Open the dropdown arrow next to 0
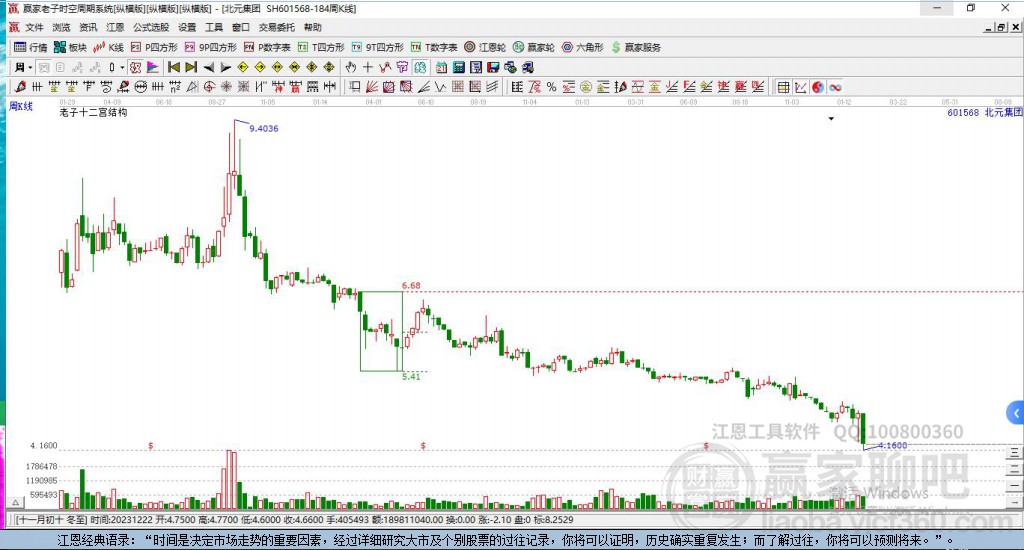Screen dimensions: 1024x550 (122, 67)
